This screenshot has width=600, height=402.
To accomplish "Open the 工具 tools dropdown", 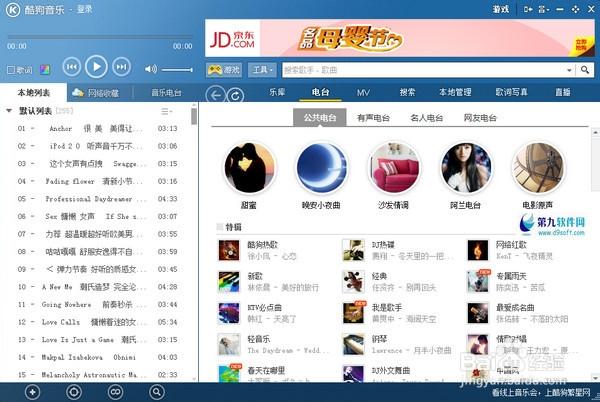I will tap(262, 70).
